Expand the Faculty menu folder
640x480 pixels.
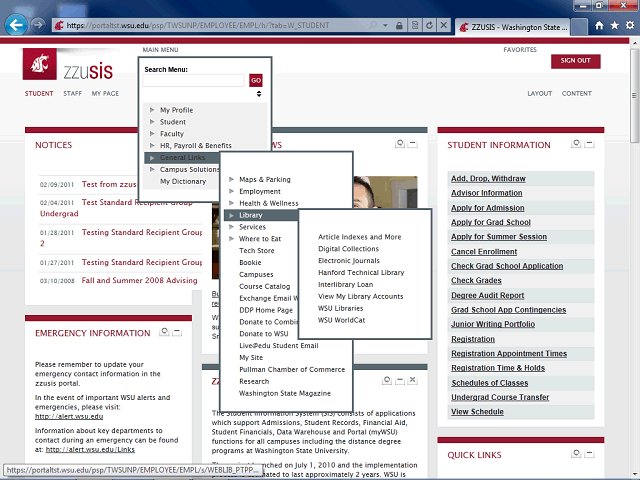152,133
